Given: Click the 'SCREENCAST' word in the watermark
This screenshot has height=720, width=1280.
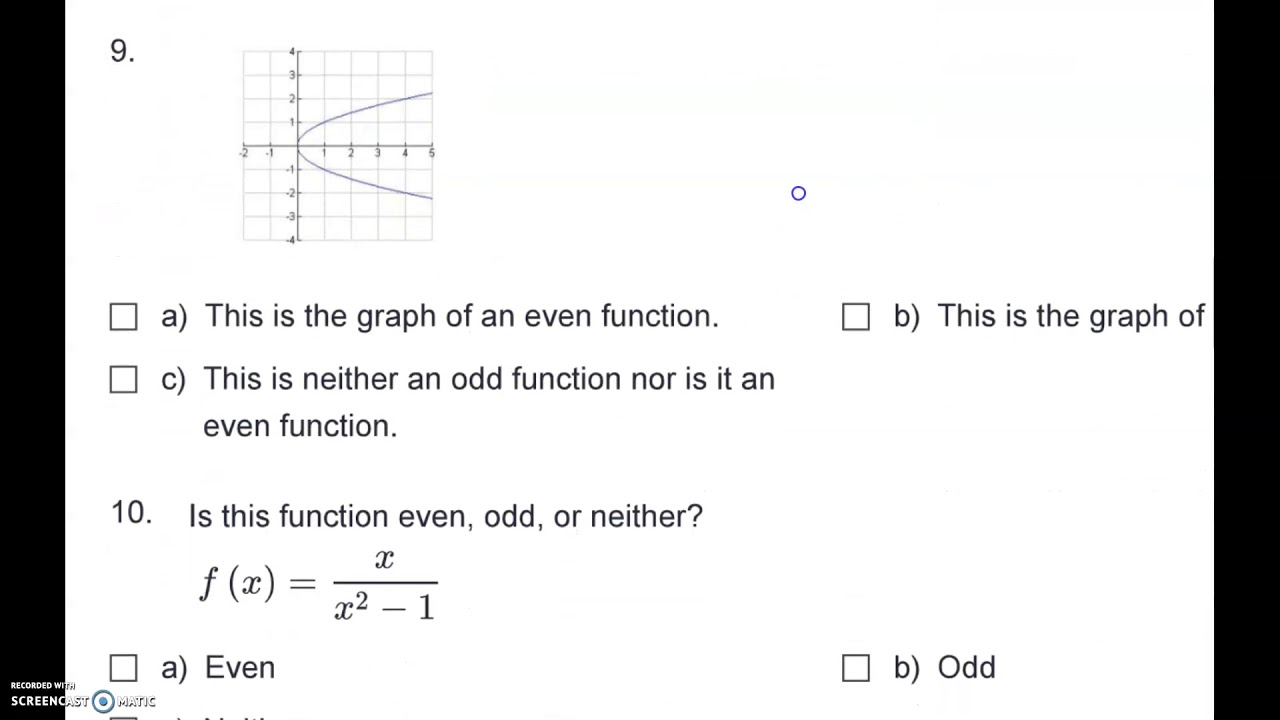Looking at the screenshot, I should coord(50,702).
